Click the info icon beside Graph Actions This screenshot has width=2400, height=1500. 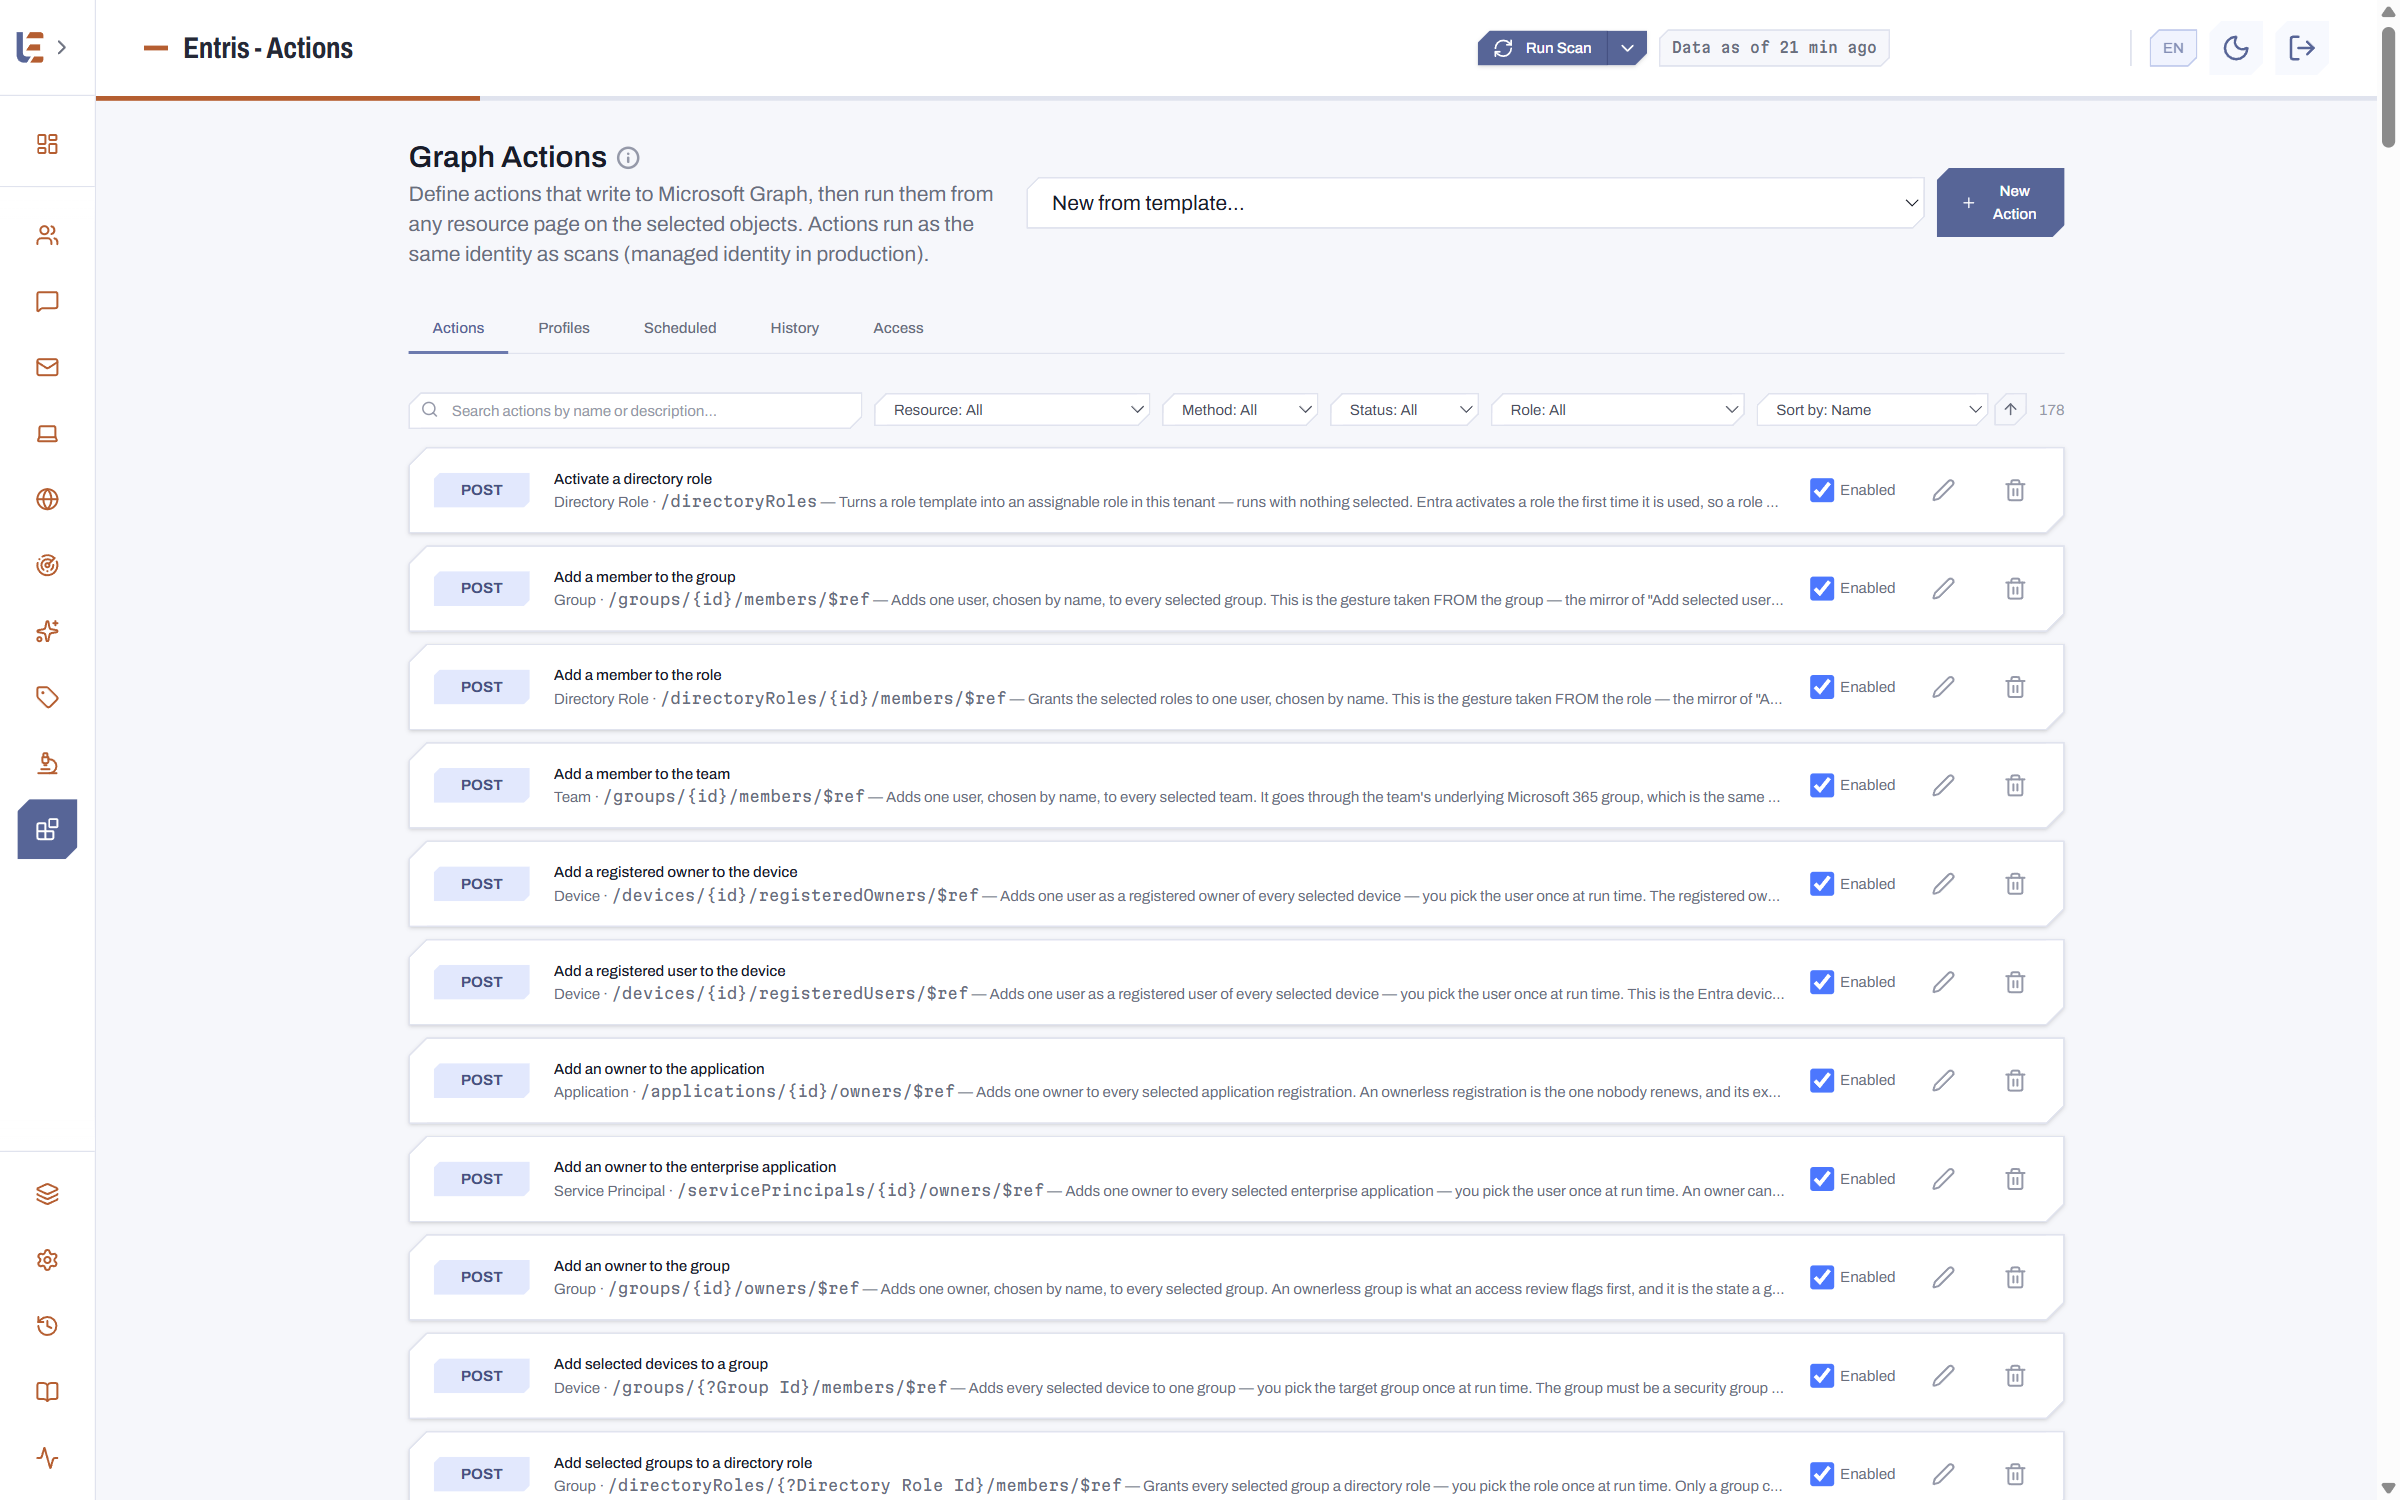pyautogui.click(x=628, y=158)
